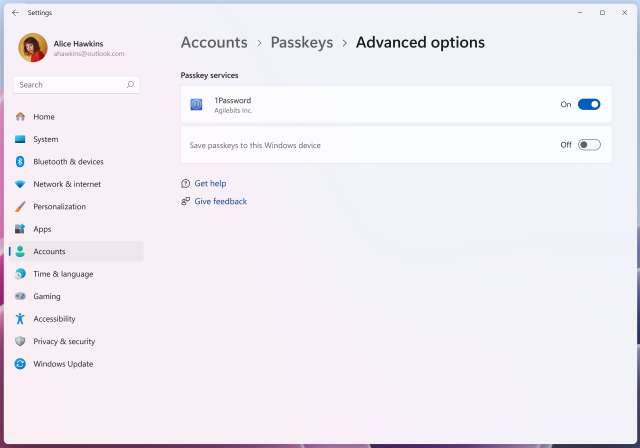This screenshot has height=448, width=640.
Task: Click the Get help question mark icon
Action: pyautogui.click(x=185, y=184)
